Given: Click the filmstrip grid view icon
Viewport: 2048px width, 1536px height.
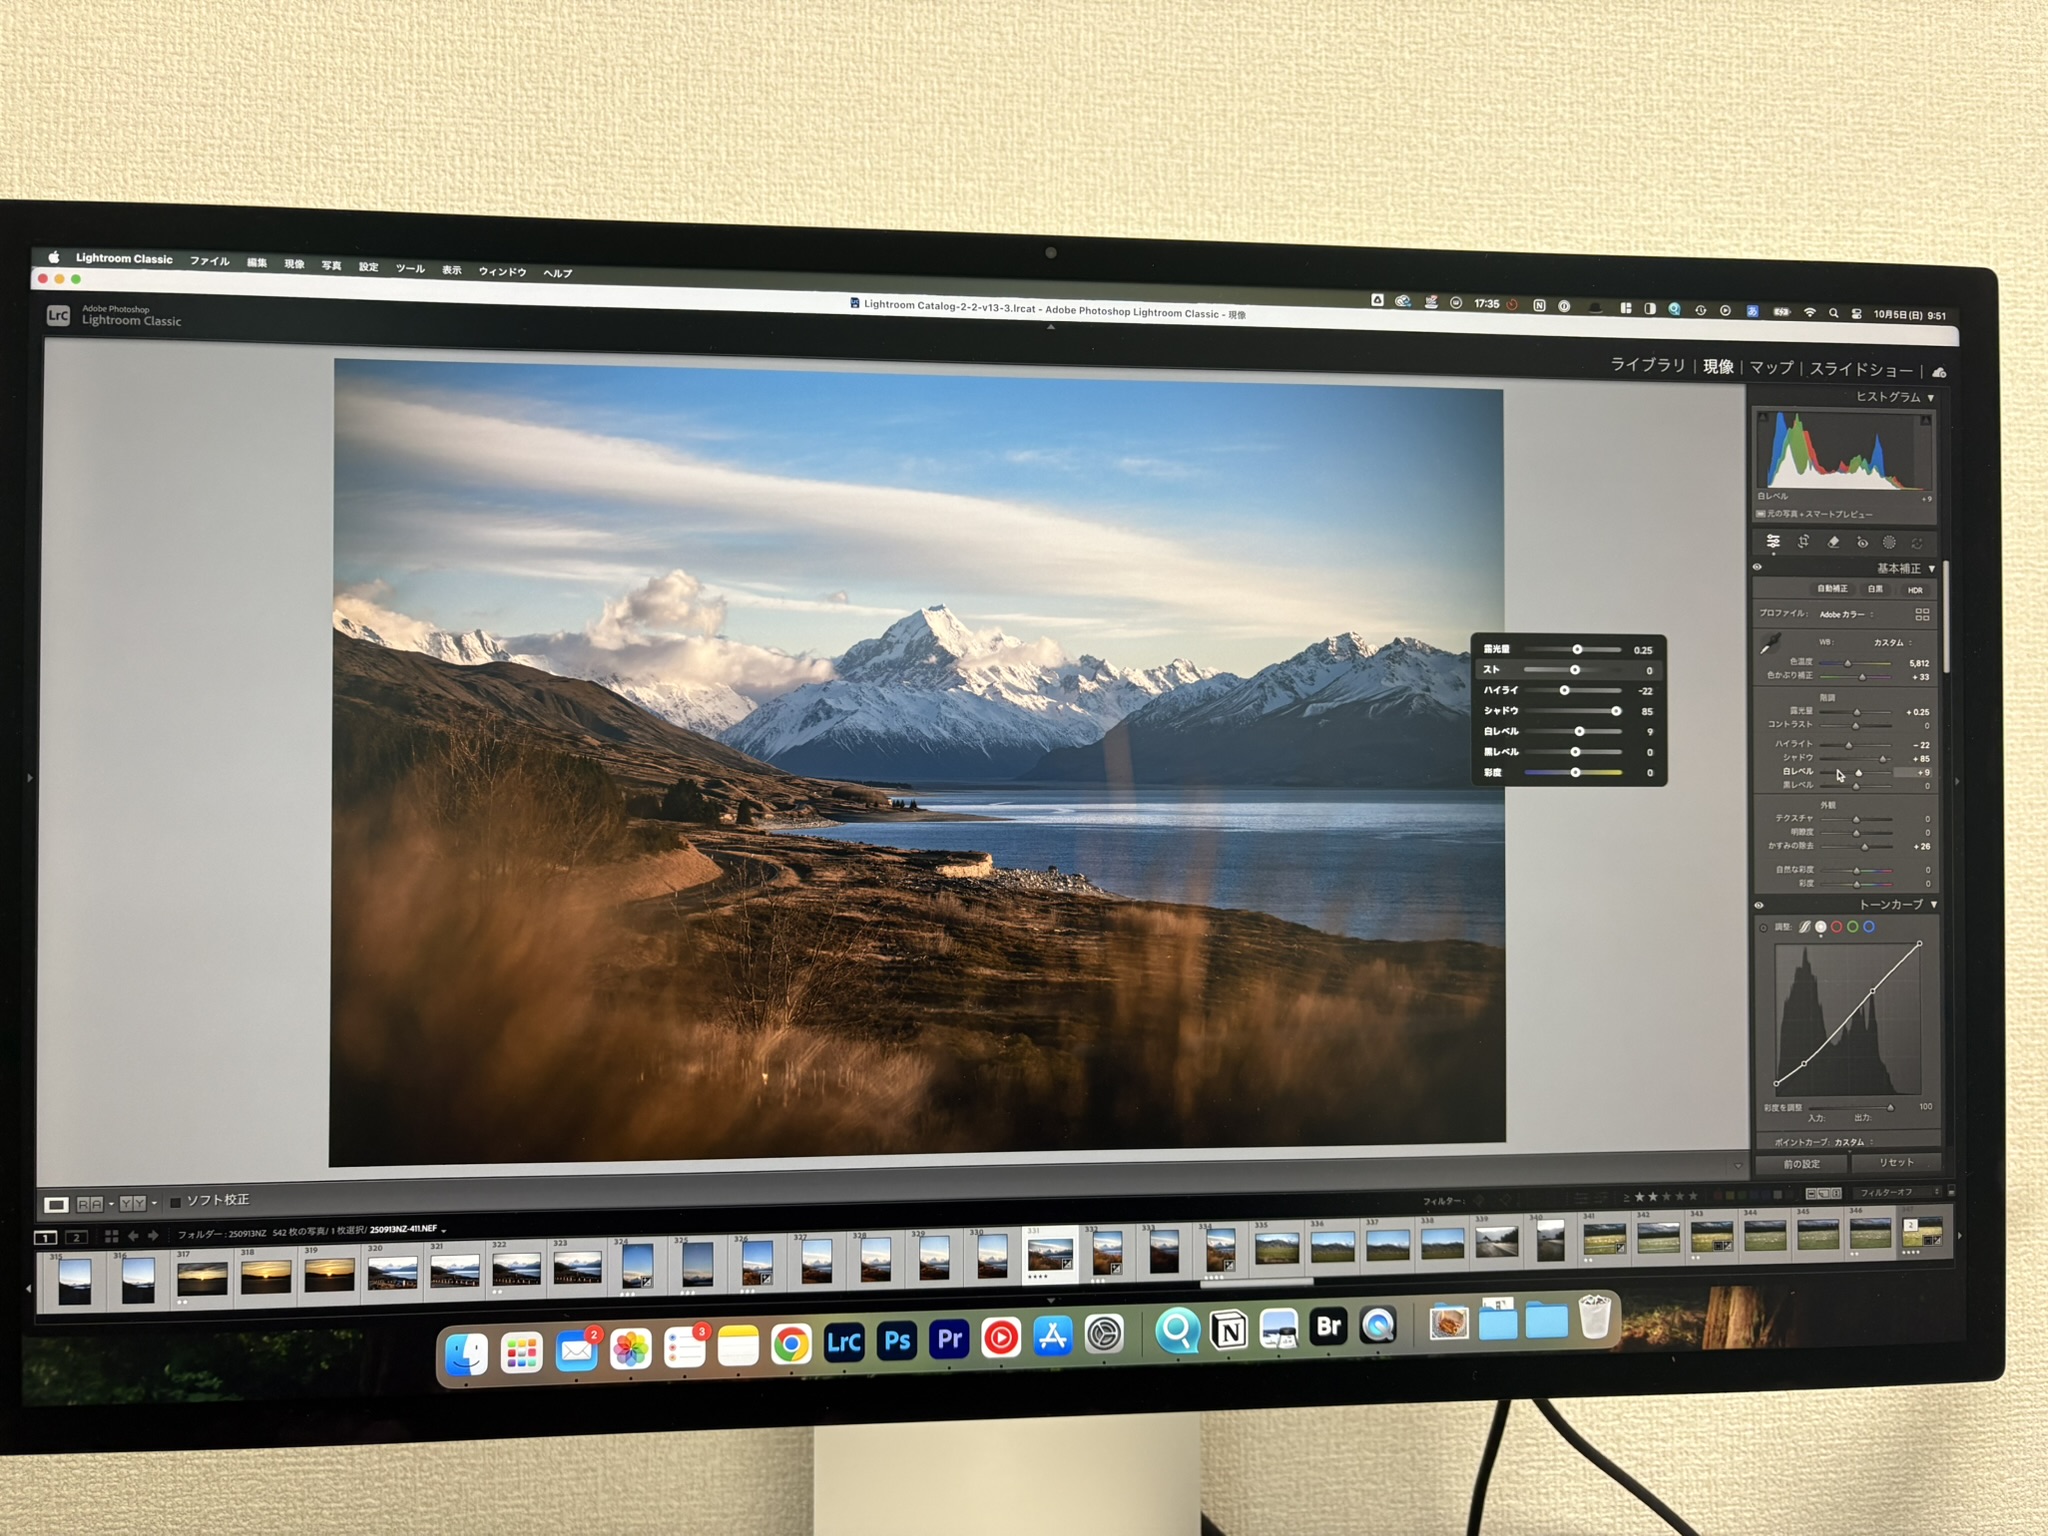Looking at the screenshot, I should coord(111,1236).
